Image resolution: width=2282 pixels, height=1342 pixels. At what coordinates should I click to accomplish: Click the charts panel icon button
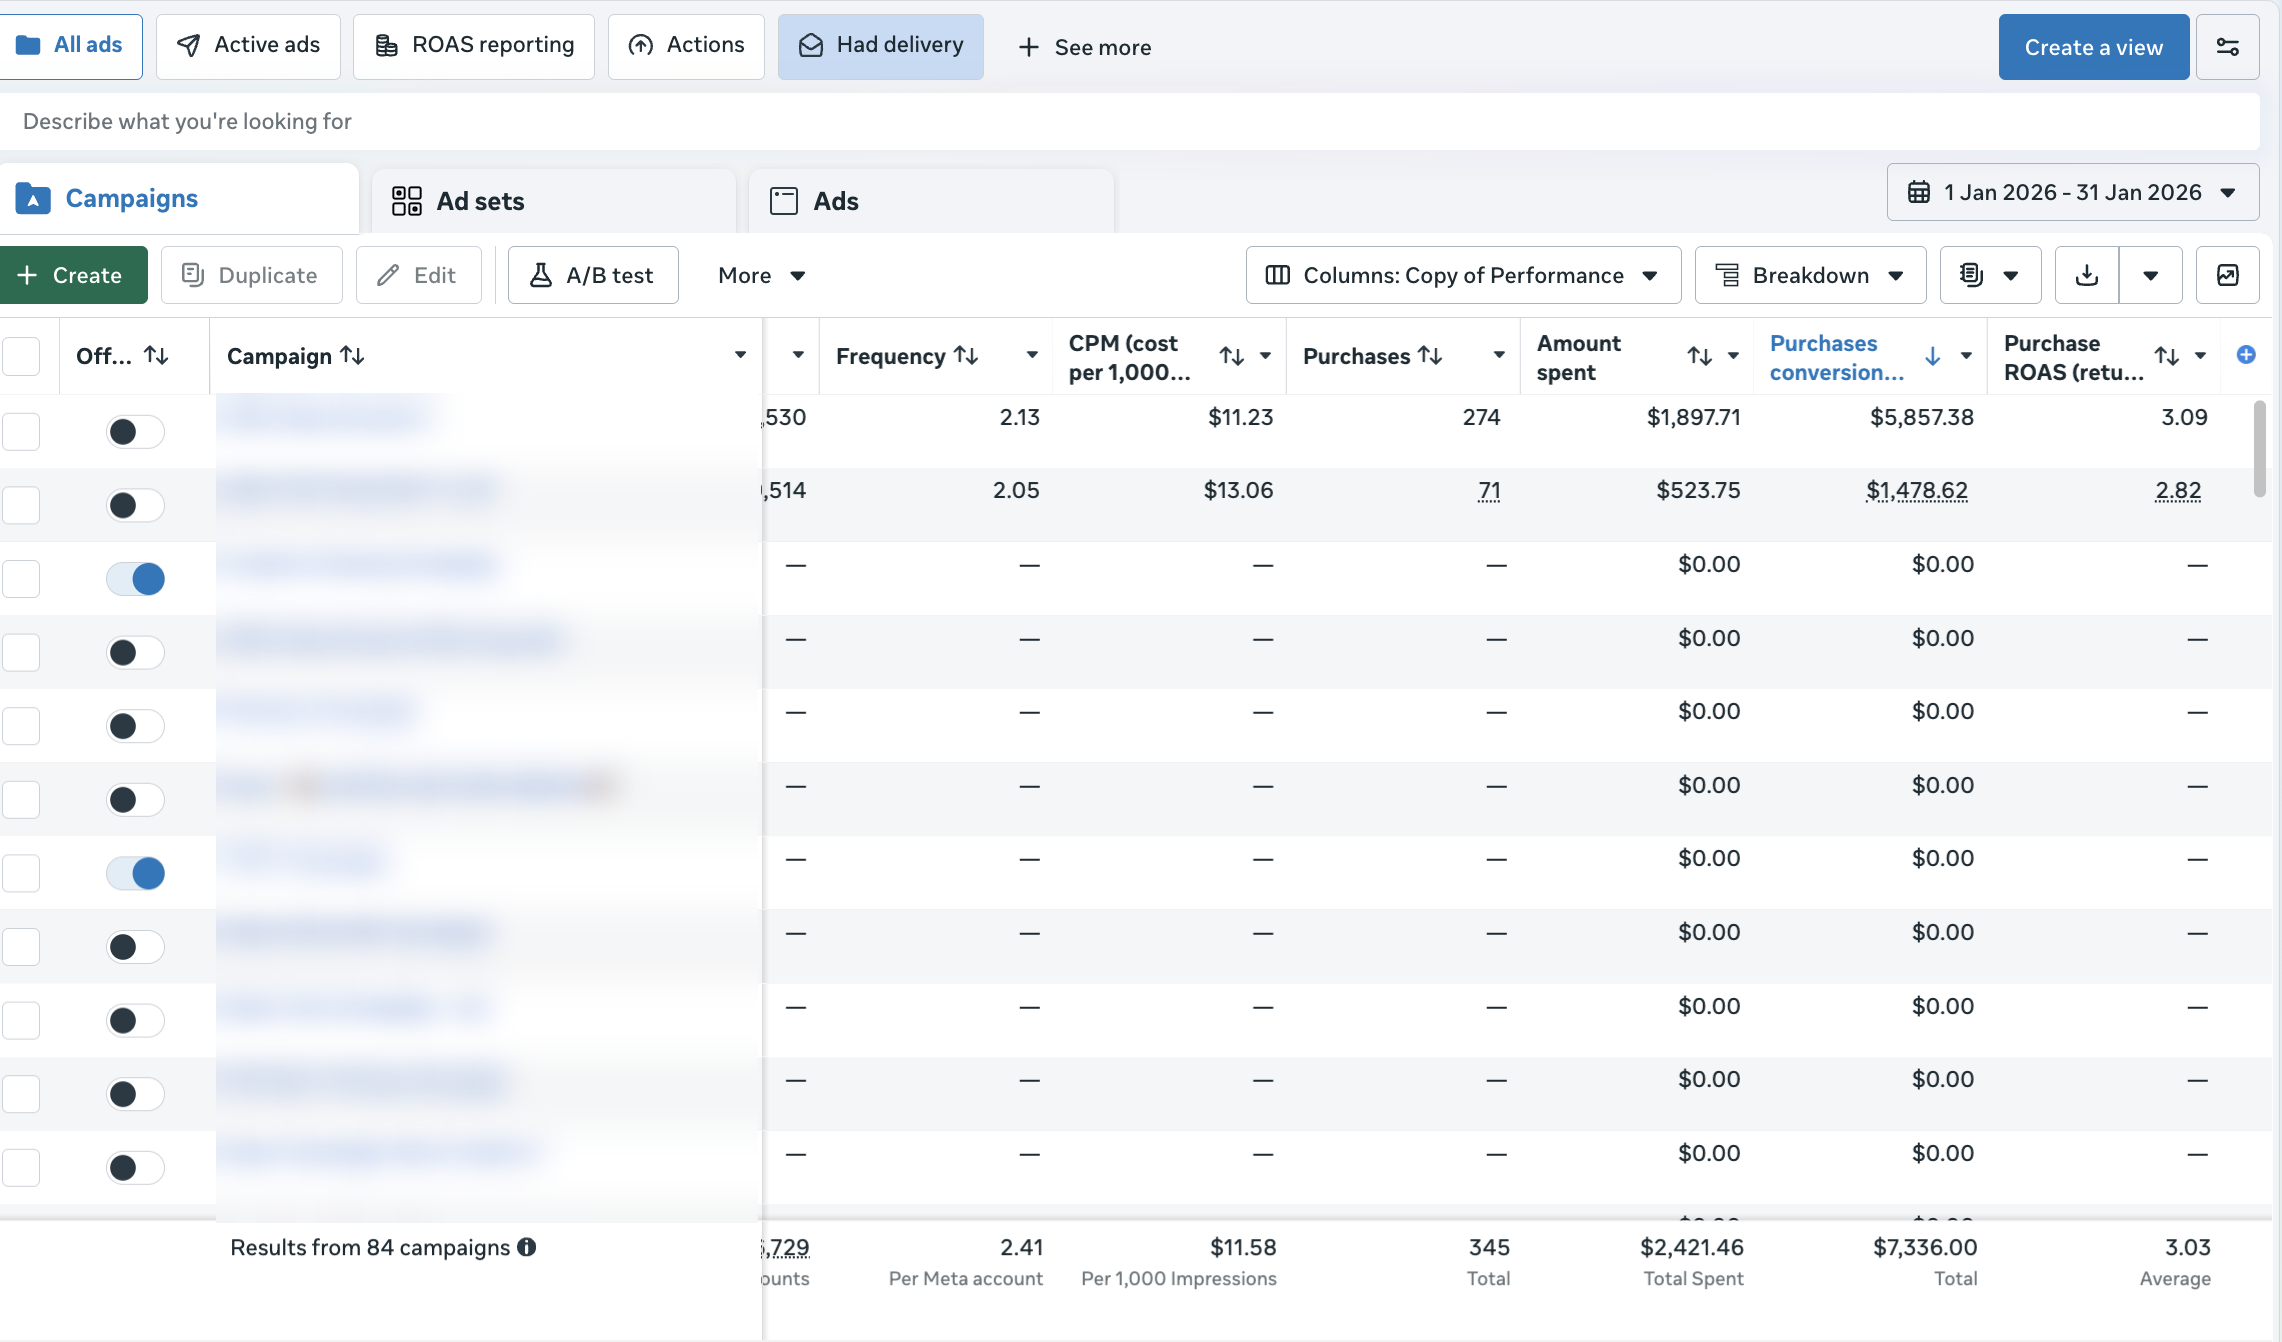2227,275
